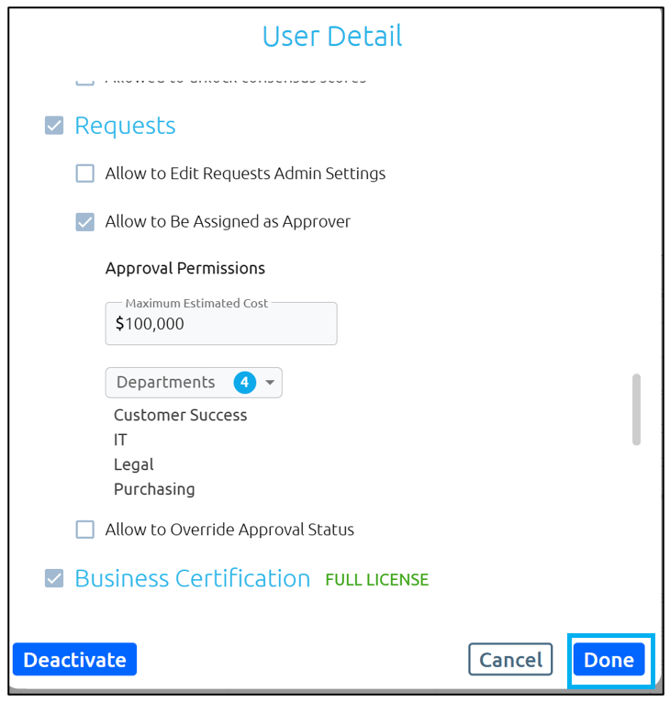Uncheck the Business Certification checkbox
Viewport: 670px width, 703px height.
pyautogui.click(x=54, y=579)
